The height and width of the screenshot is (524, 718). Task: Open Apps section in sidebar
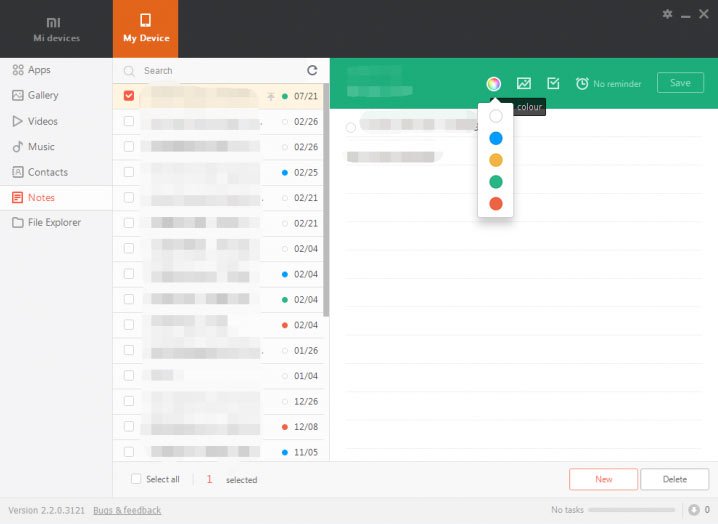point(56,70)
